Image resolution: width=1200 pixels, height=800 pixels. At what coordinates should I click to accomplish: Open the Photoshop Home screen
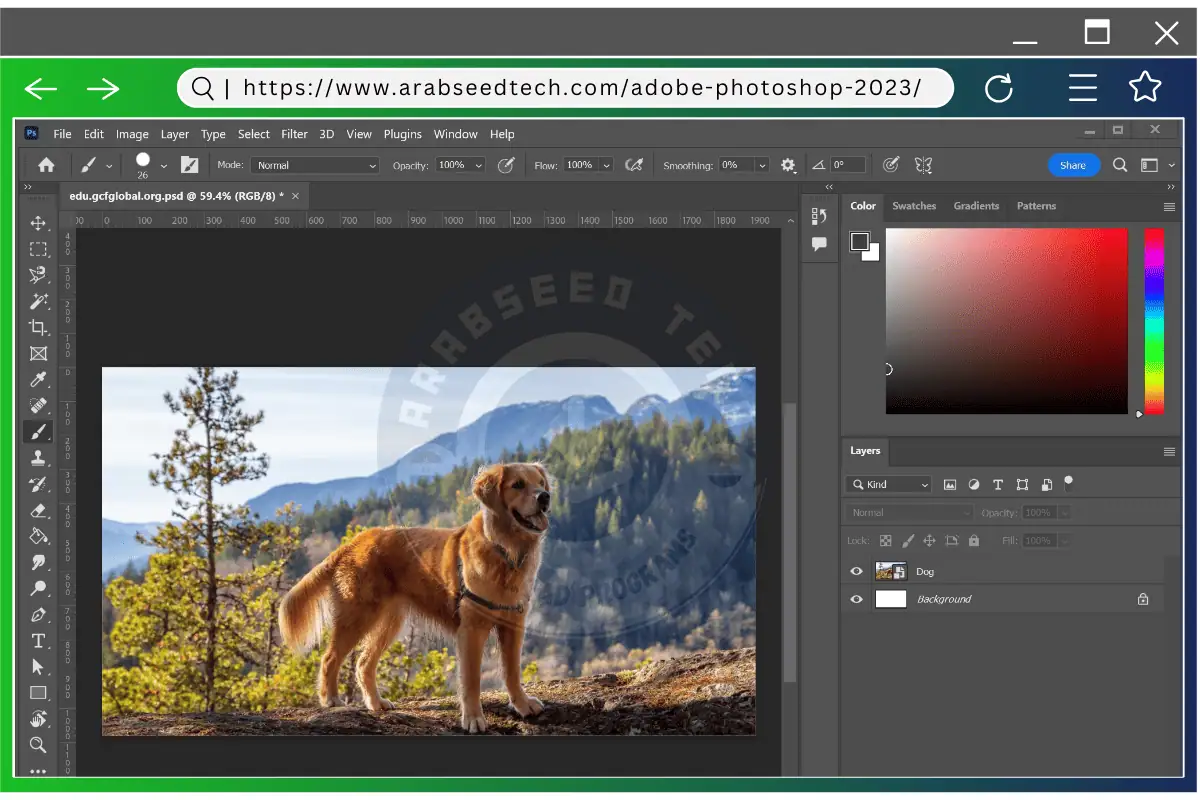pyautogui.click(x=45, y=164)
